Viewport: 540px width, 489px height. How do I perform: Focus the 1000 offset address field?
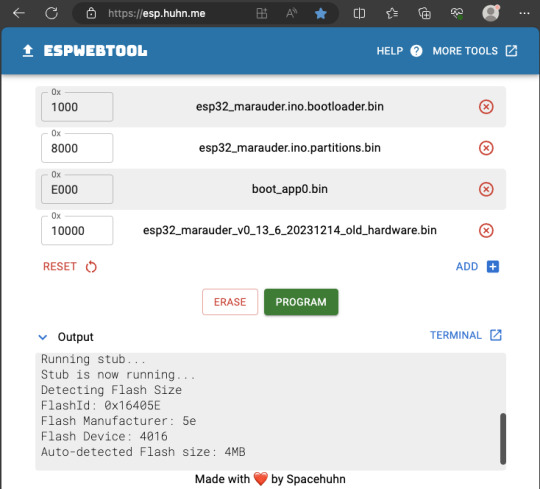77,107
